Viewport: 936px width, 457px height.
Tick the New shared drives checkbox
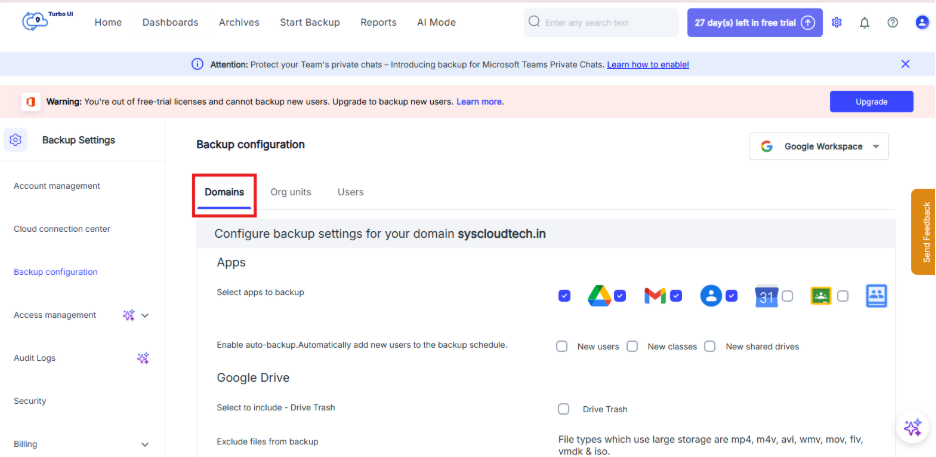pos(709,346)
